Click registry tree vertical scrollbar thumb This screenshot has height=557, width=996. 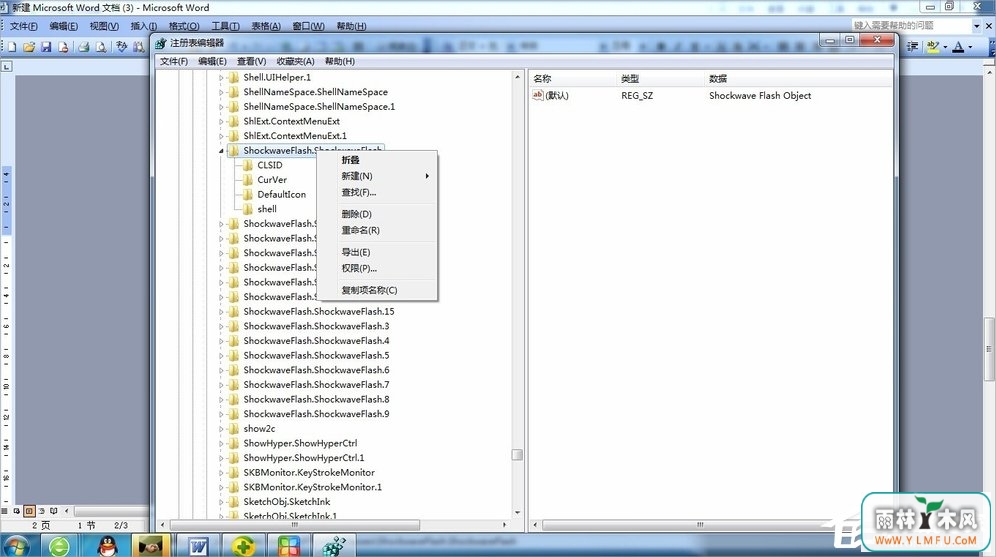pos(517,455)
